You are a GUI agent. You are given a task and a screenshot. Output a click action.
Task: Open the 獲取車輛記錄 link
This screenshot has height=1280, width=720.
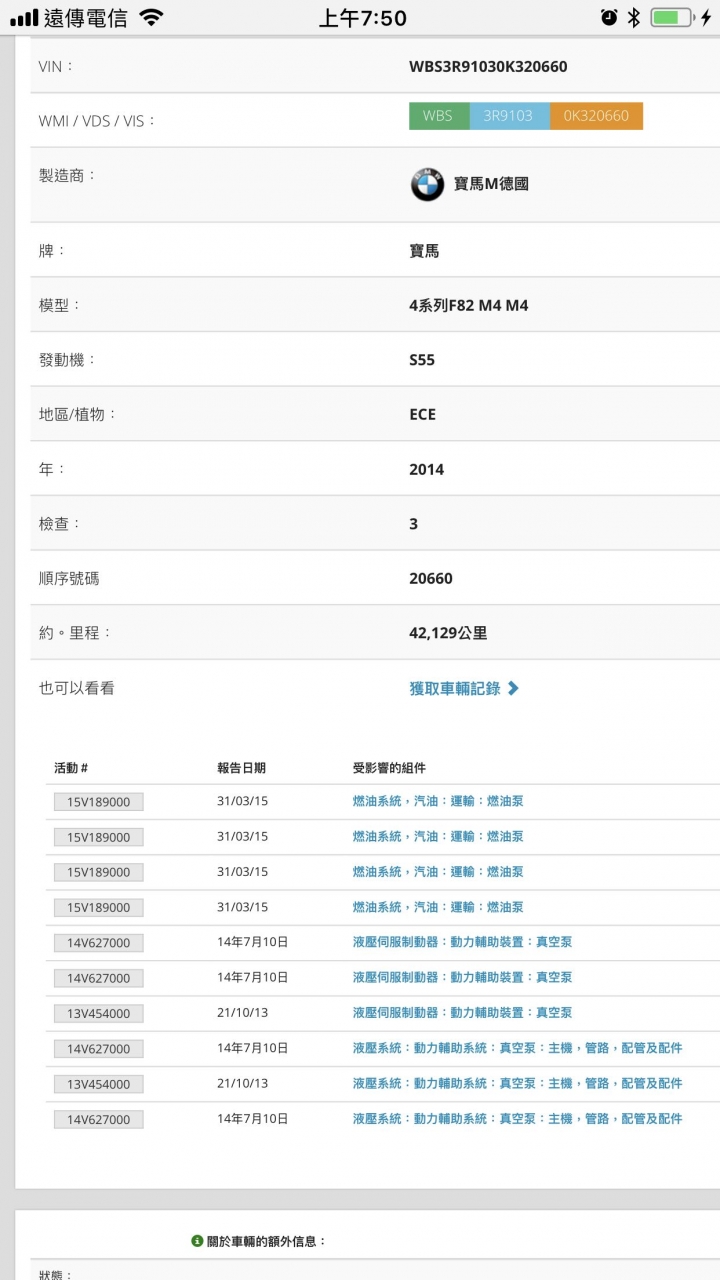(x=455, y=688)
